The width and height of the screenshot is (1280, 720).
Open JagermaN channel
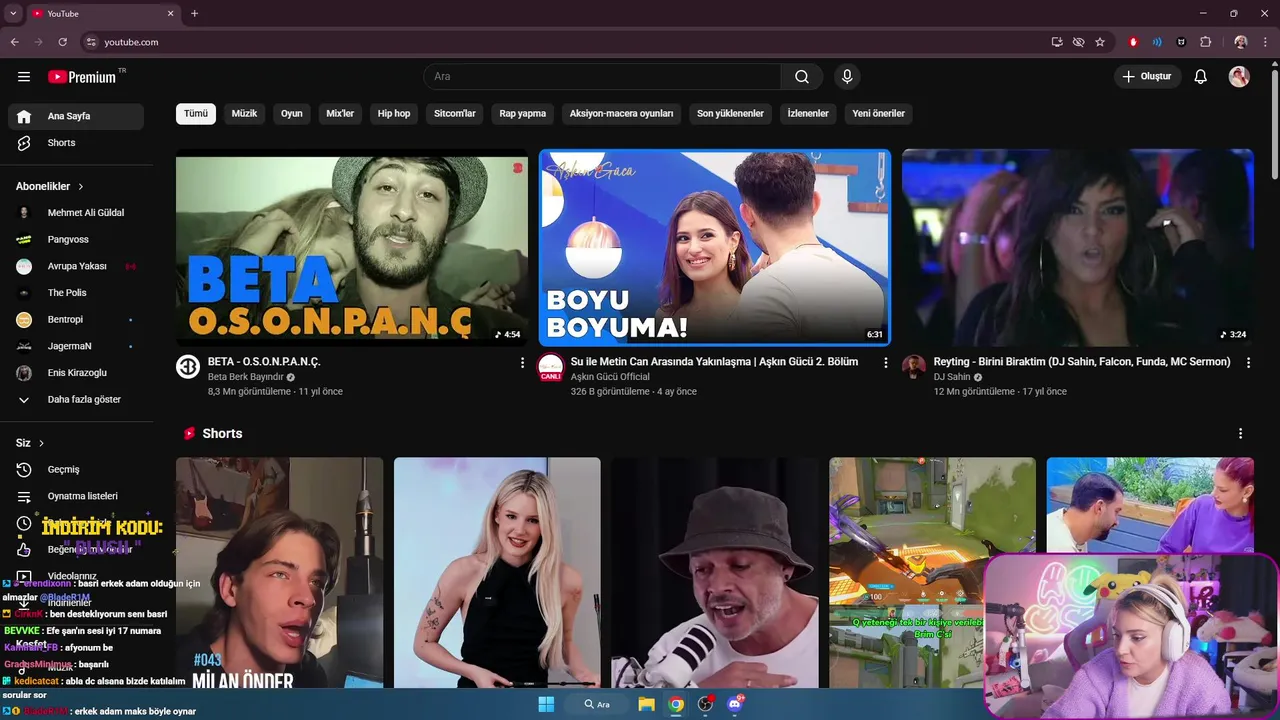click(76, 346)
